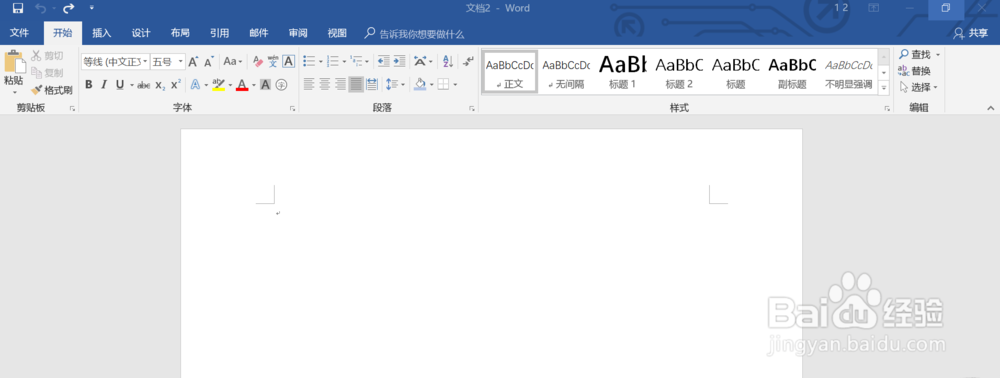Screen dimensions: 1000x378
Task: Apply the 标题 1 heading style
Action: [622, 72]
